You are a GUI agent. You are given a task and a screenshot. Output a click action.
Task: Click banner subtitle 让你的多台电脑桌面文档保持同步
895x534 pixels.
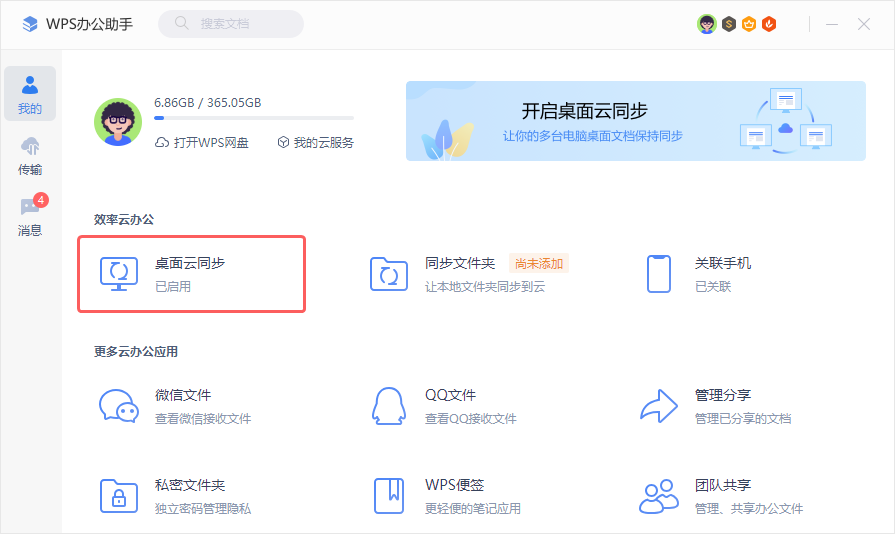[592, 136]
